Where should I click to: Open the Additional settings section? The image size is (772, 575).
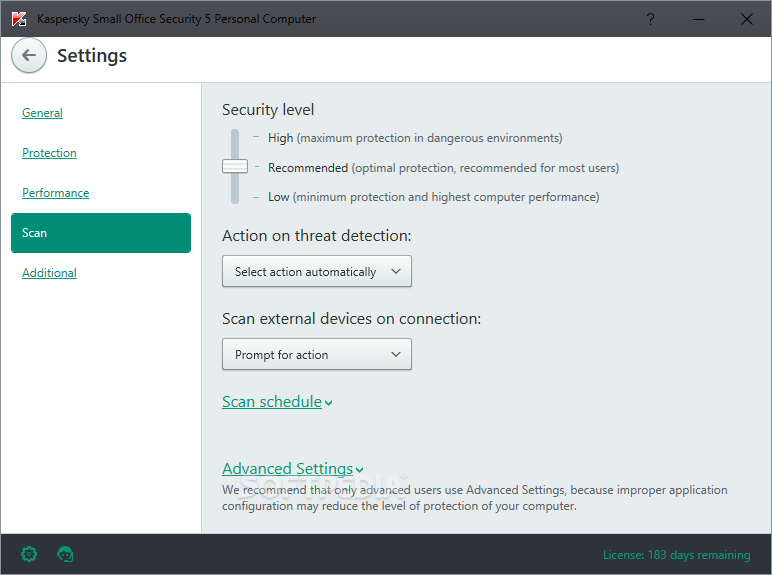coord(49,273)
